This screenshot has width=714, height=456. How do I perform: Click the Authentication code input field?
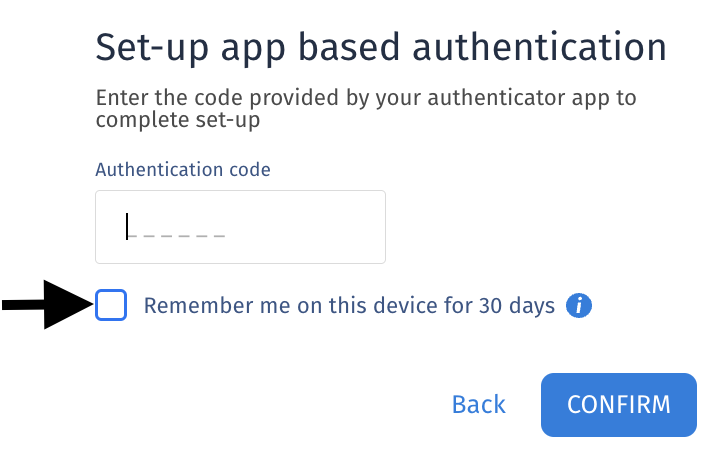coord(240,227)
